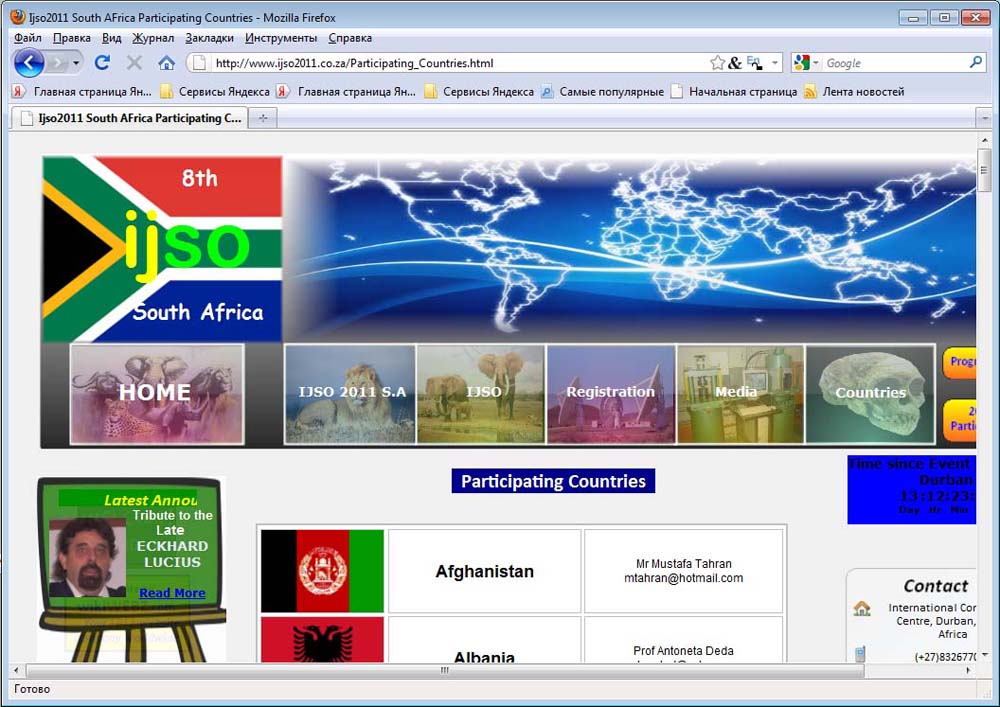The width and height of the screenshot is (1000, 707).
Task: Open a new tab with the plus button
Action: [x=263, y=118]
